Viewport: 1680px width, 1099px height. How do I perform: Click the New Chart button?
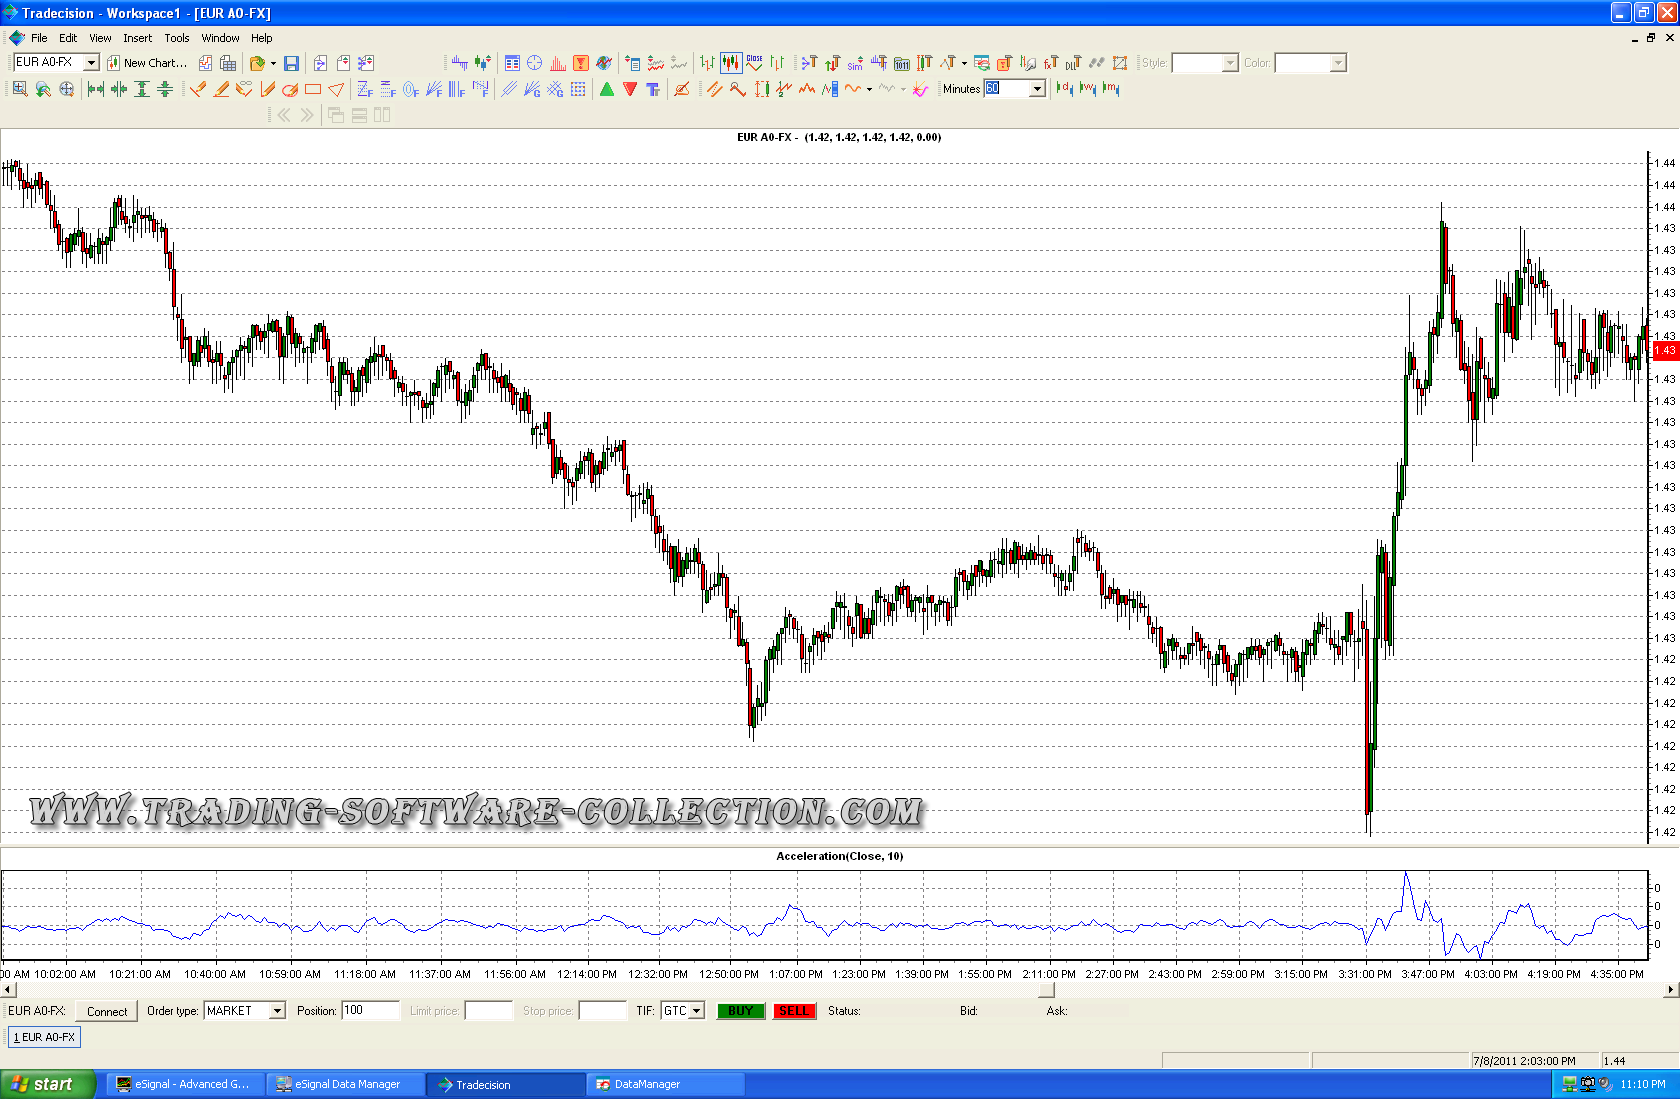click(x=147, y=63)
